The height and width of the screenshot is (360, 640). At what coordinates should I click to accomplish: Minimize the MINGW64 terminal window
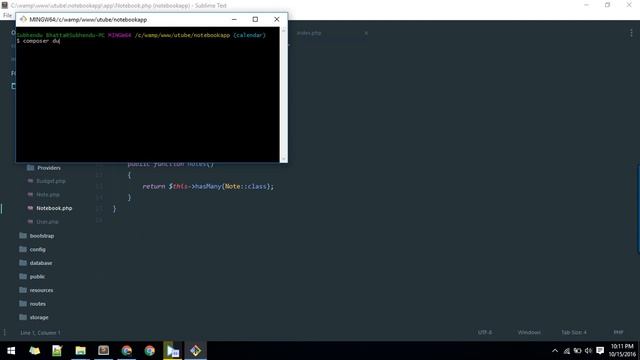(234, 19)
